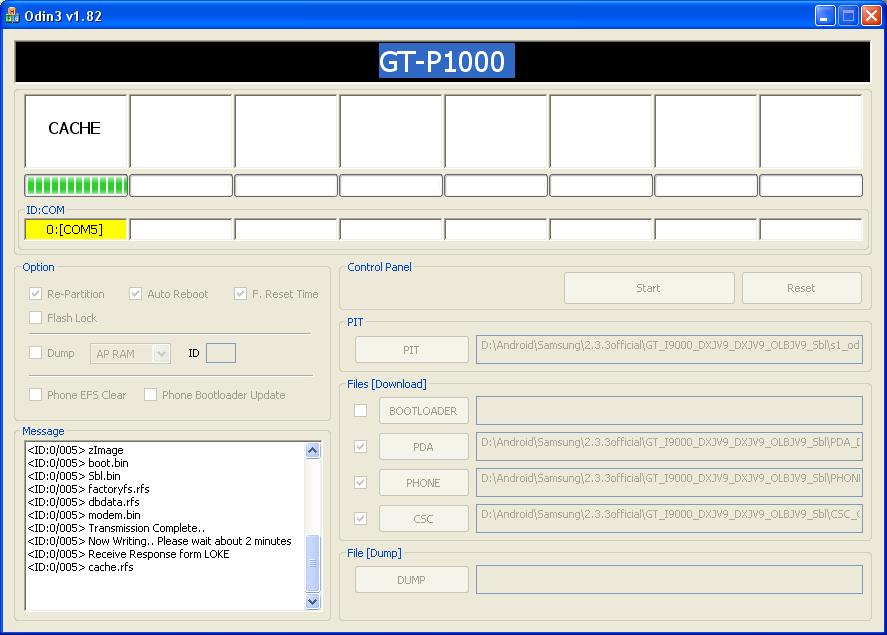Uncheck the PHONE file checkbox

pos(360,482)
